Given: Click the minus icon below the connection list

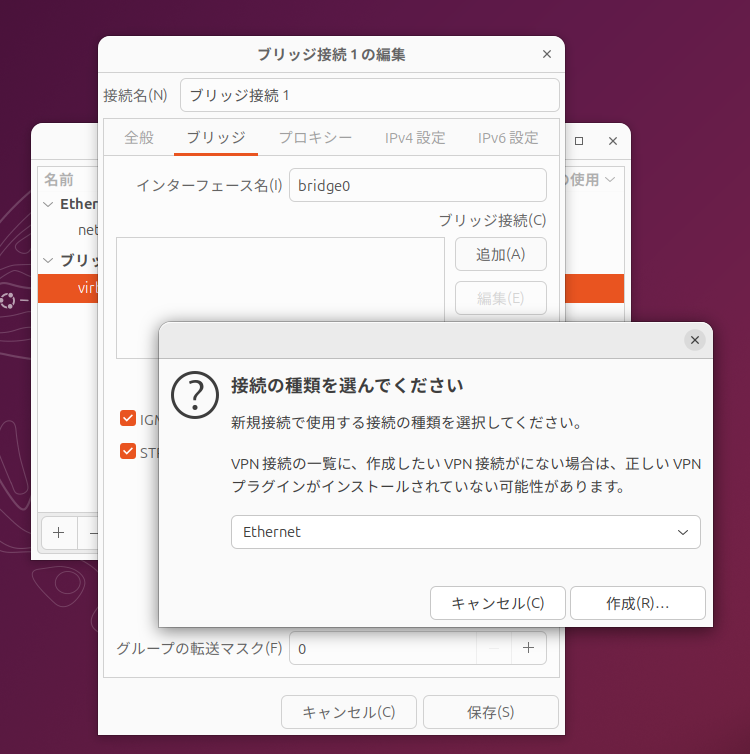Looking at the screenshot, I should click(93, 533).
